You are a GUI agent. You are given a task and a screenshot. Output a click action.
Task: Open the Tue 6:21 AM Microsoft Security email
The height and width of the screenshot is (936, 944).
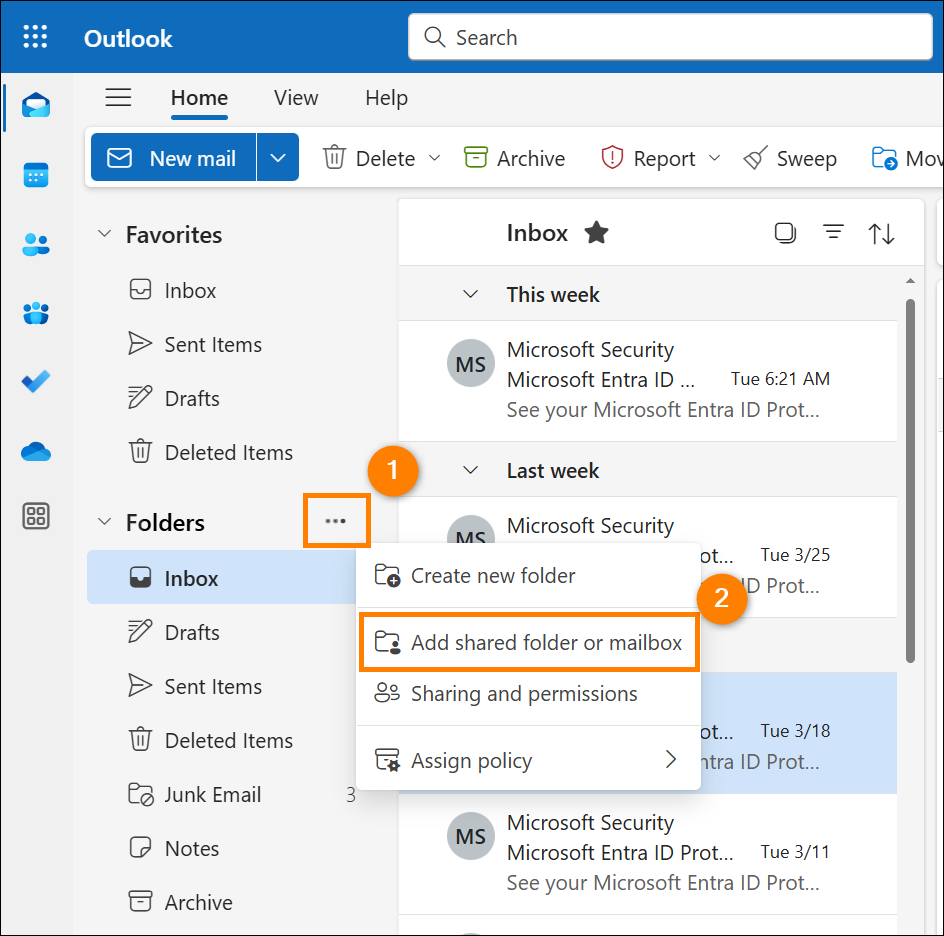[648, 381]
